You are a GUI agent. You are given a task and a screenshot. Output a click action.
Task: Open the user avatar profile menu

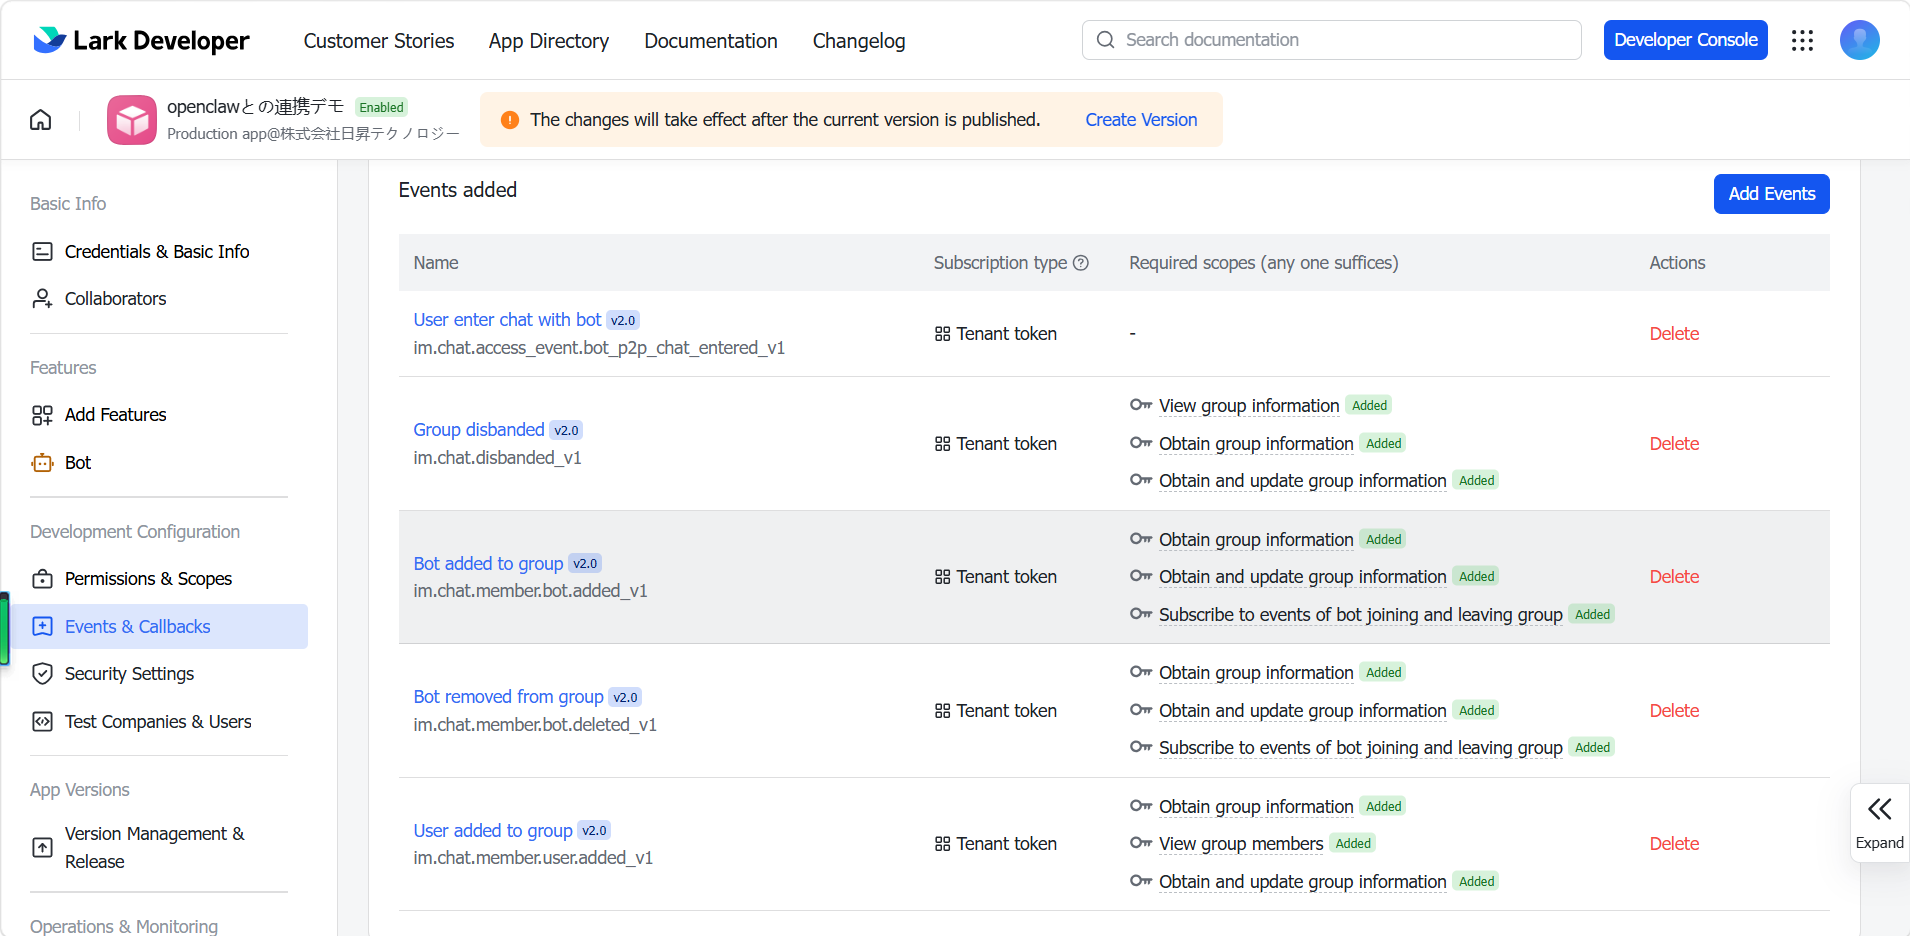coord(1859,40)
